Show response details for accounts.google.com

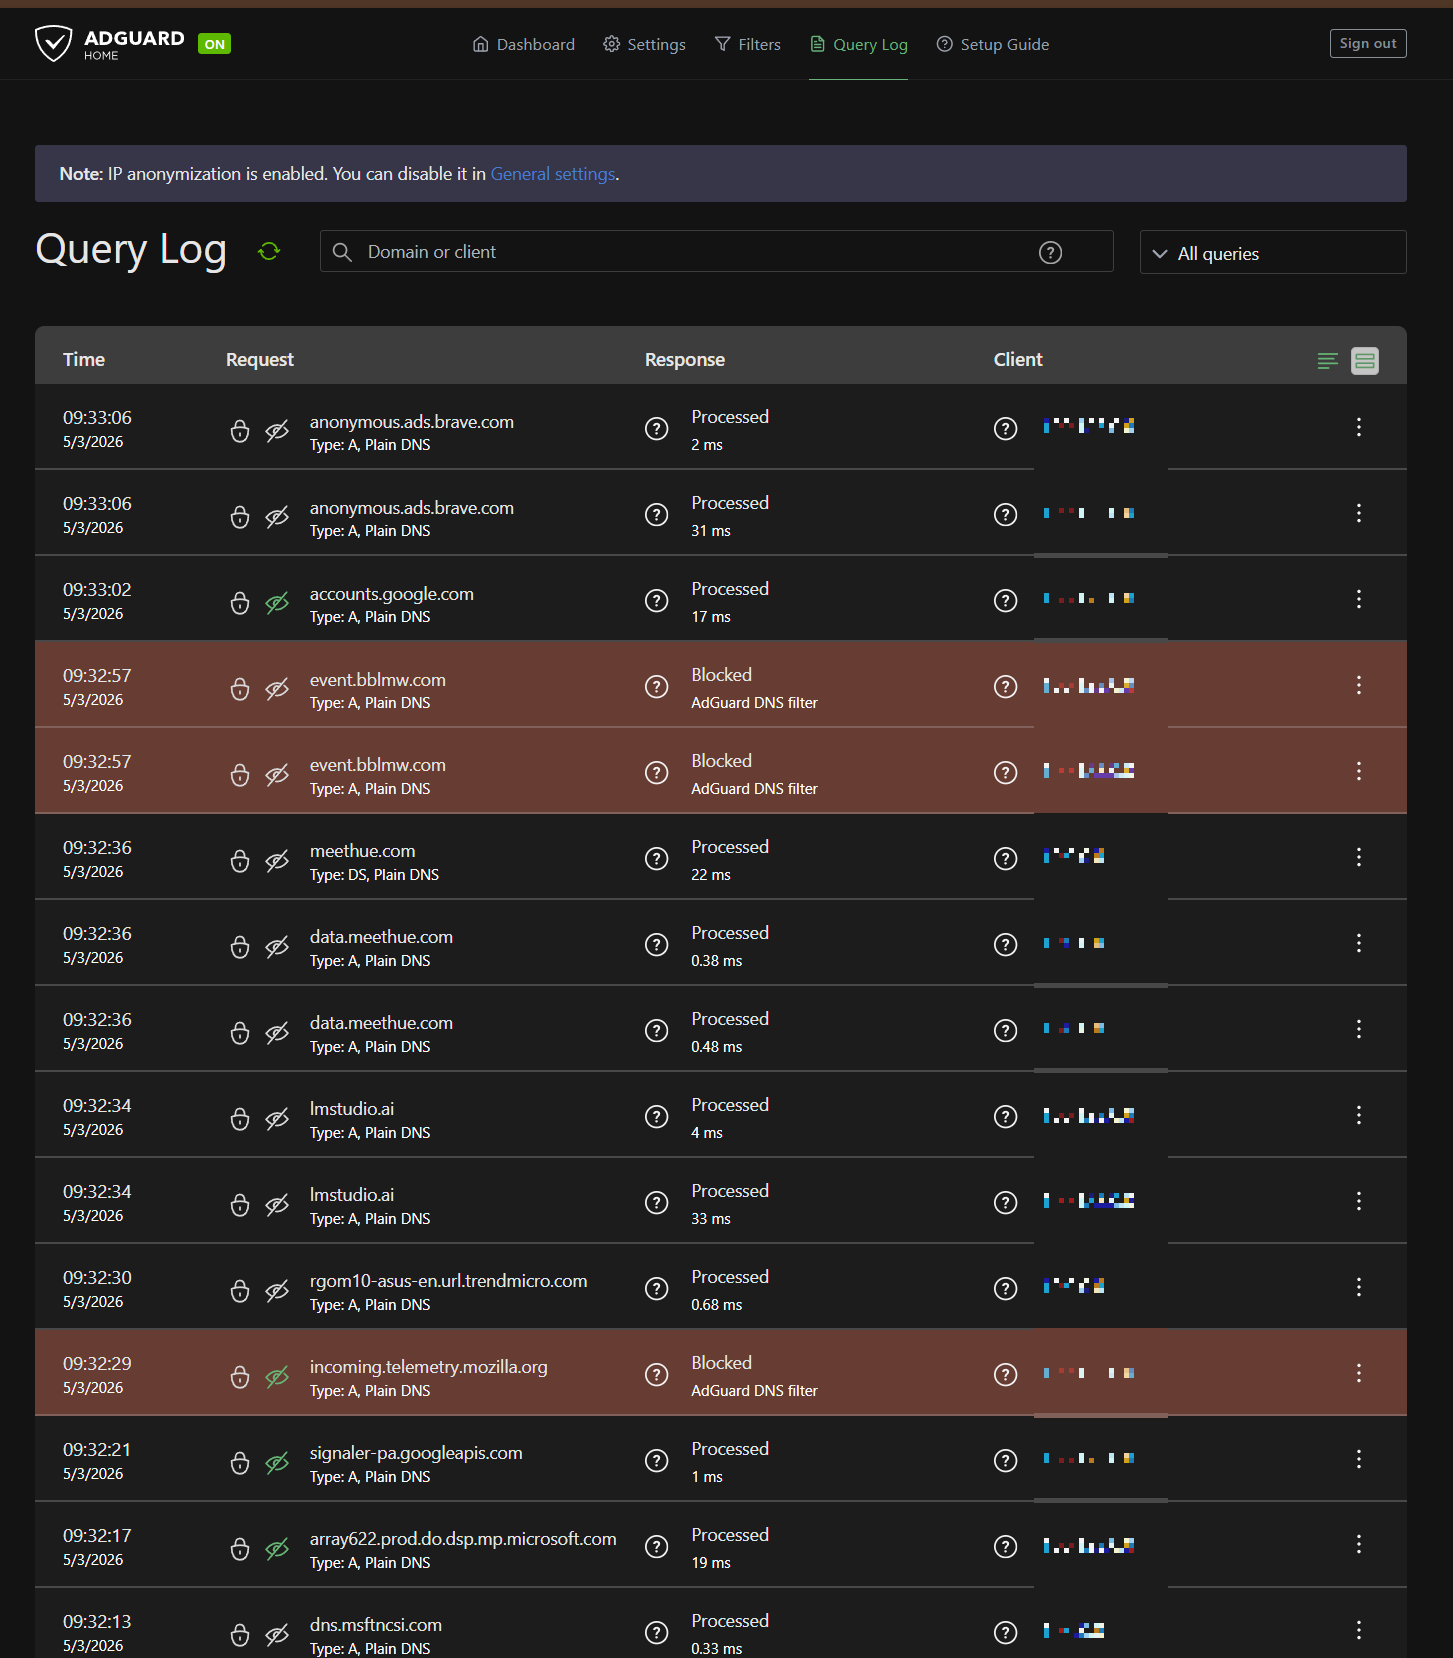pyautogui.click(x=656, y=601)
